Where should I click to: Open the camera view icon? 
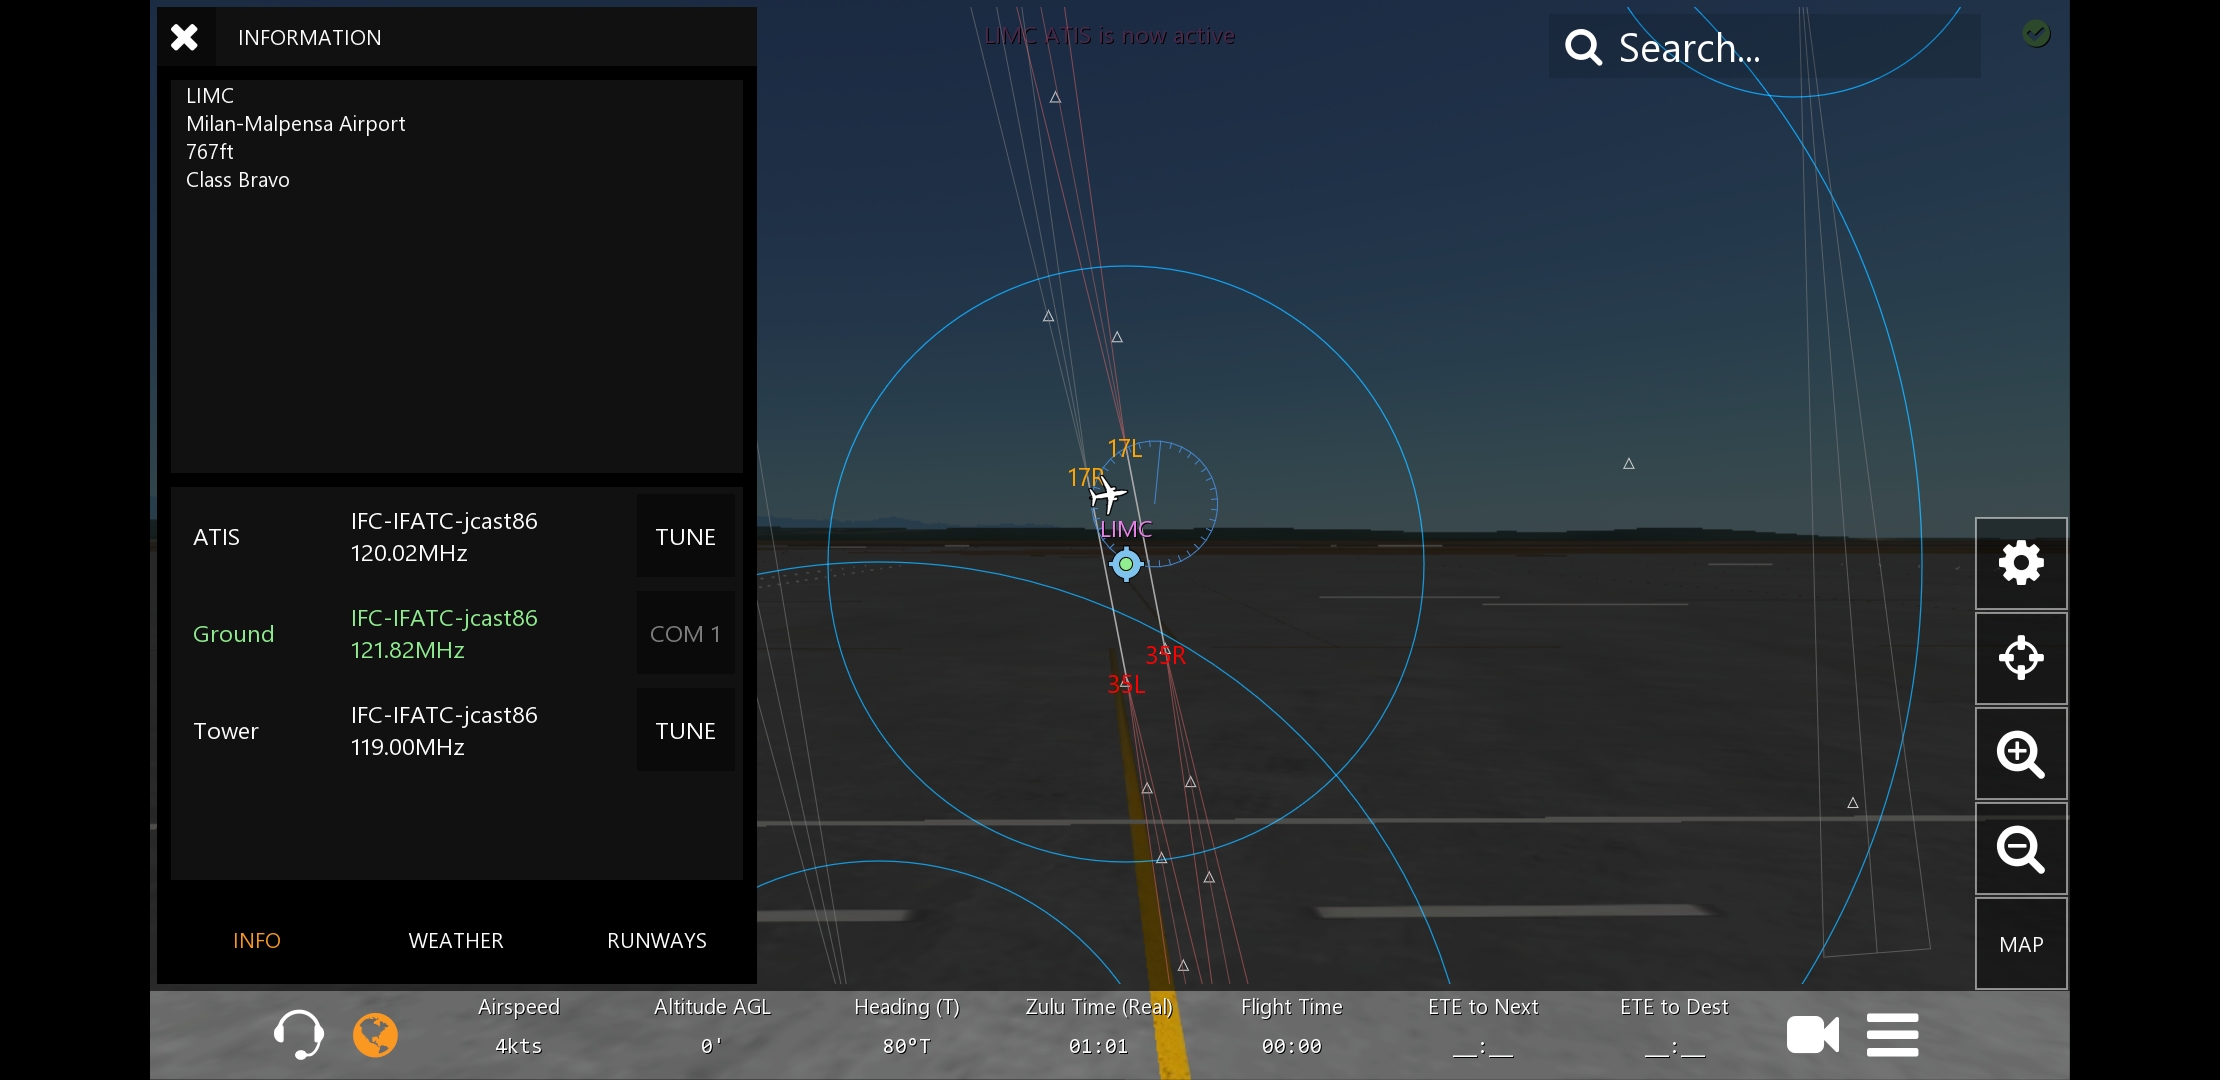pos(1812,1034)
